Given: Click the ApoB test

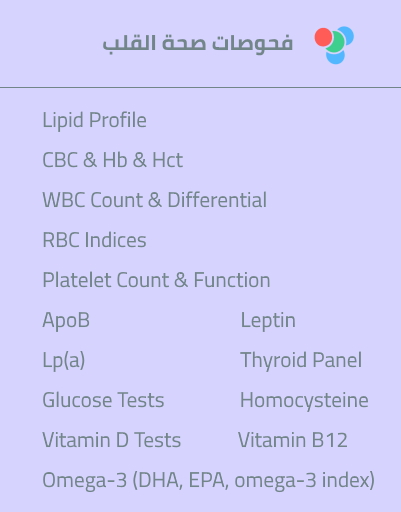Looking at the screenshot, I should [x=66, y=320].
